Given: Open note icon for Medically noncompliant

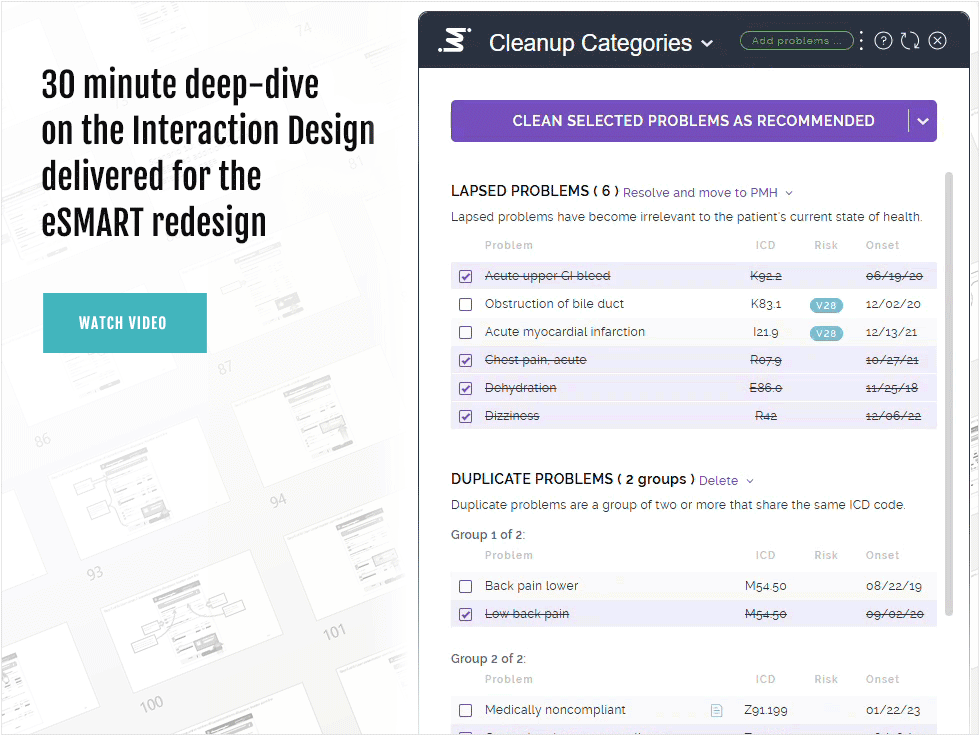Looking at the screenshot, I should 716,710.
